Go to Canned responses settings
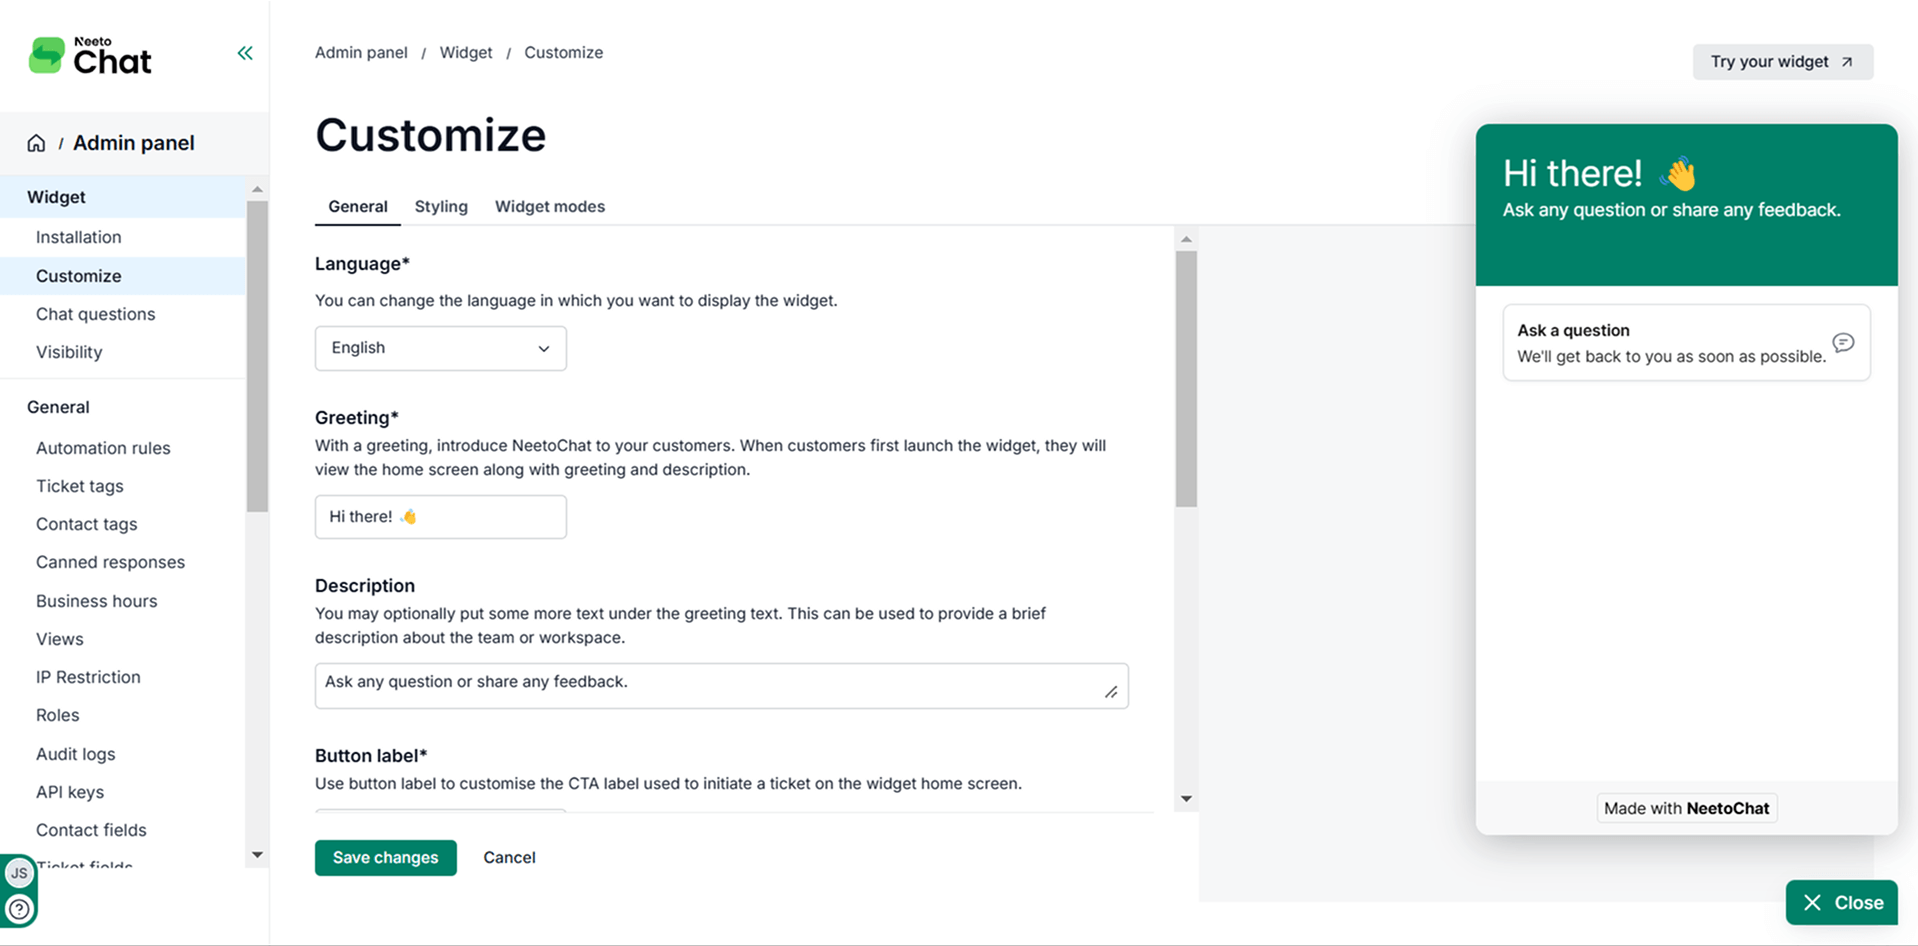 click(110, 562)
